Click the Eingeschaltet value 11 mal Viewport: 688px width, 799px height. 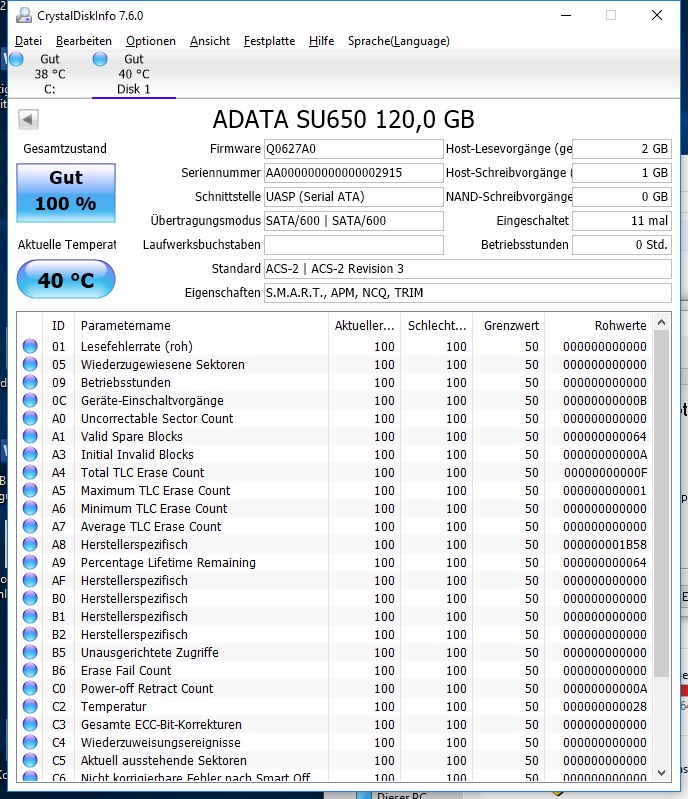(x=622, y=221)
